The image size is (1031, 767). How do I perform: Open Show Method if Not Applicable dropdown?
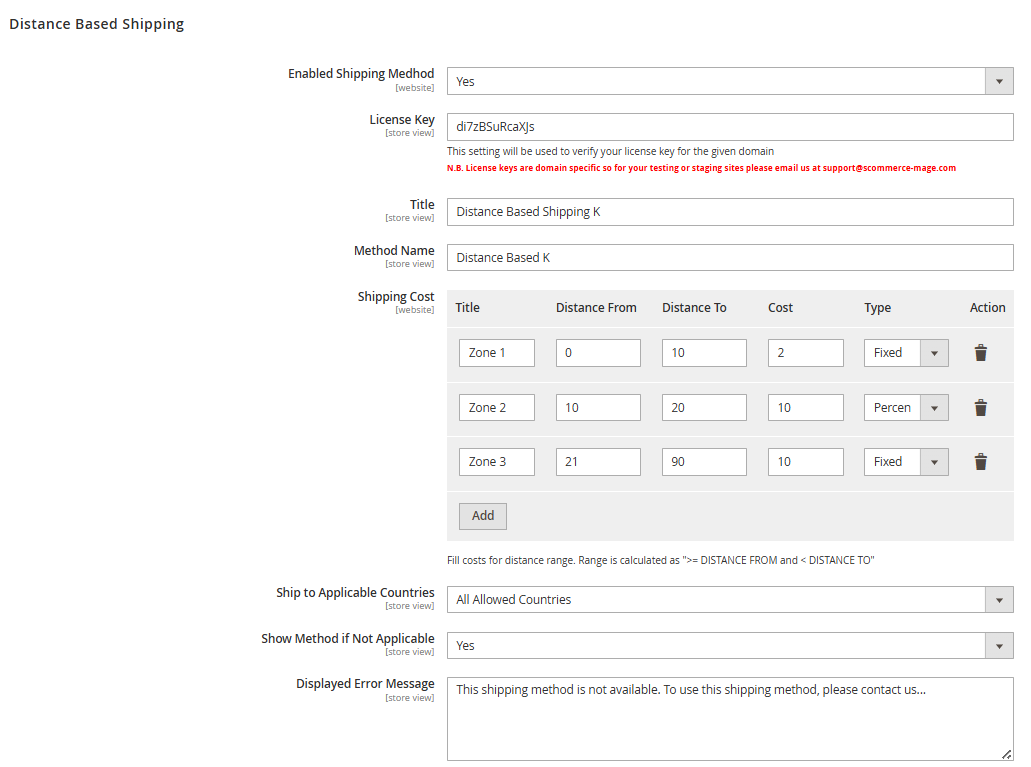click(x=729, y=646)
